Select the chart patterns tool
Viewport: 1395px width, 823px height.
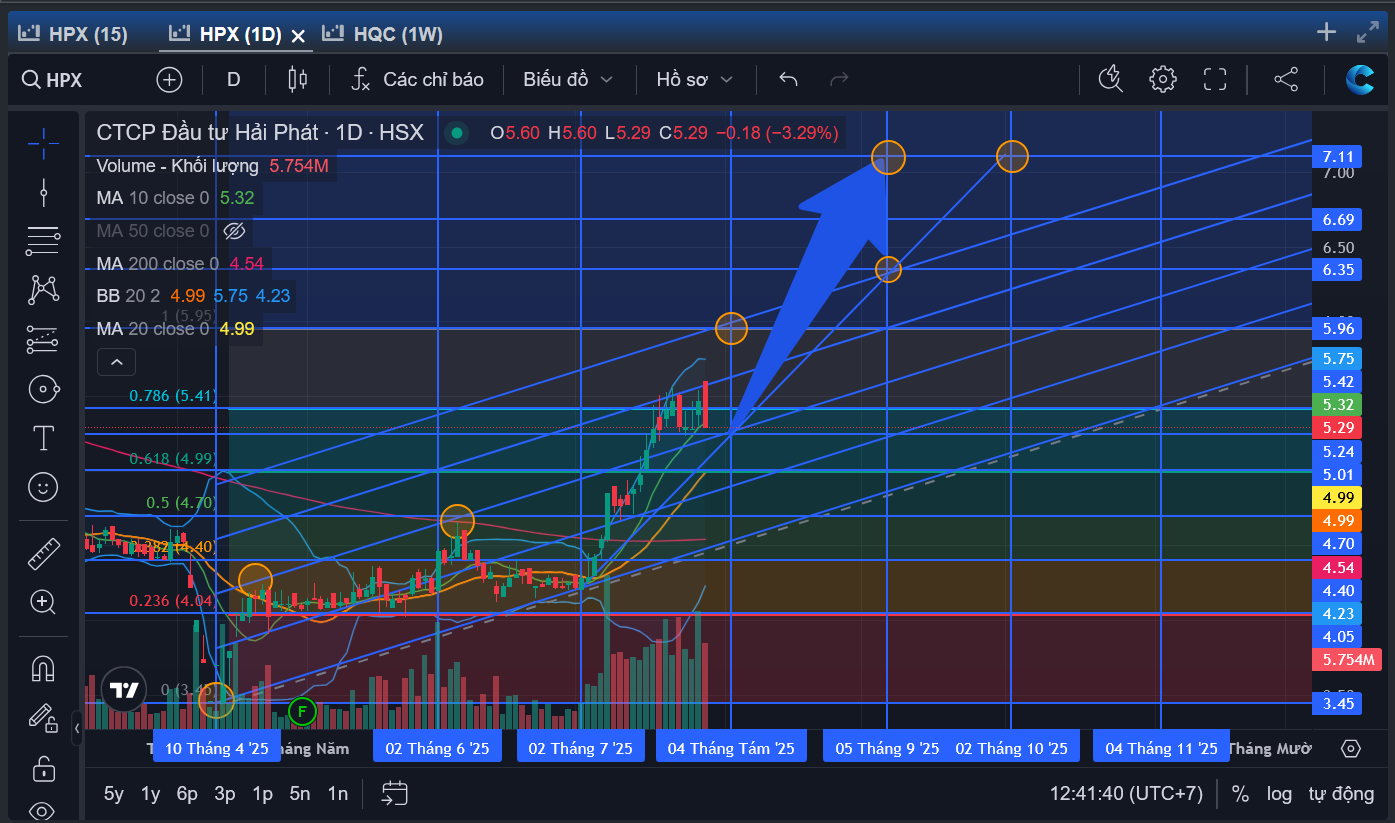point(43,290)
